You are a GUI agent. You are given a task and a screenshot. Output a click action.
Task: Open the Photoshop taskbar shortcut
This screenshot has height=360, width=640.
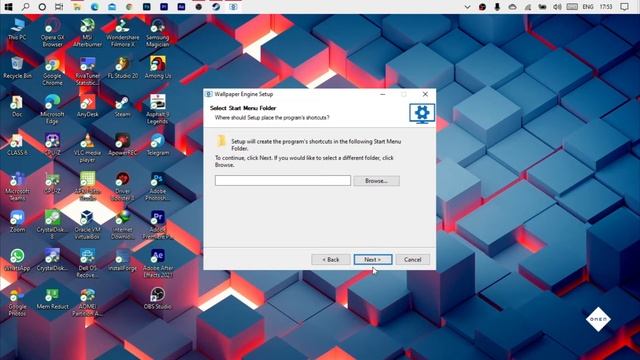coord(147,7)
